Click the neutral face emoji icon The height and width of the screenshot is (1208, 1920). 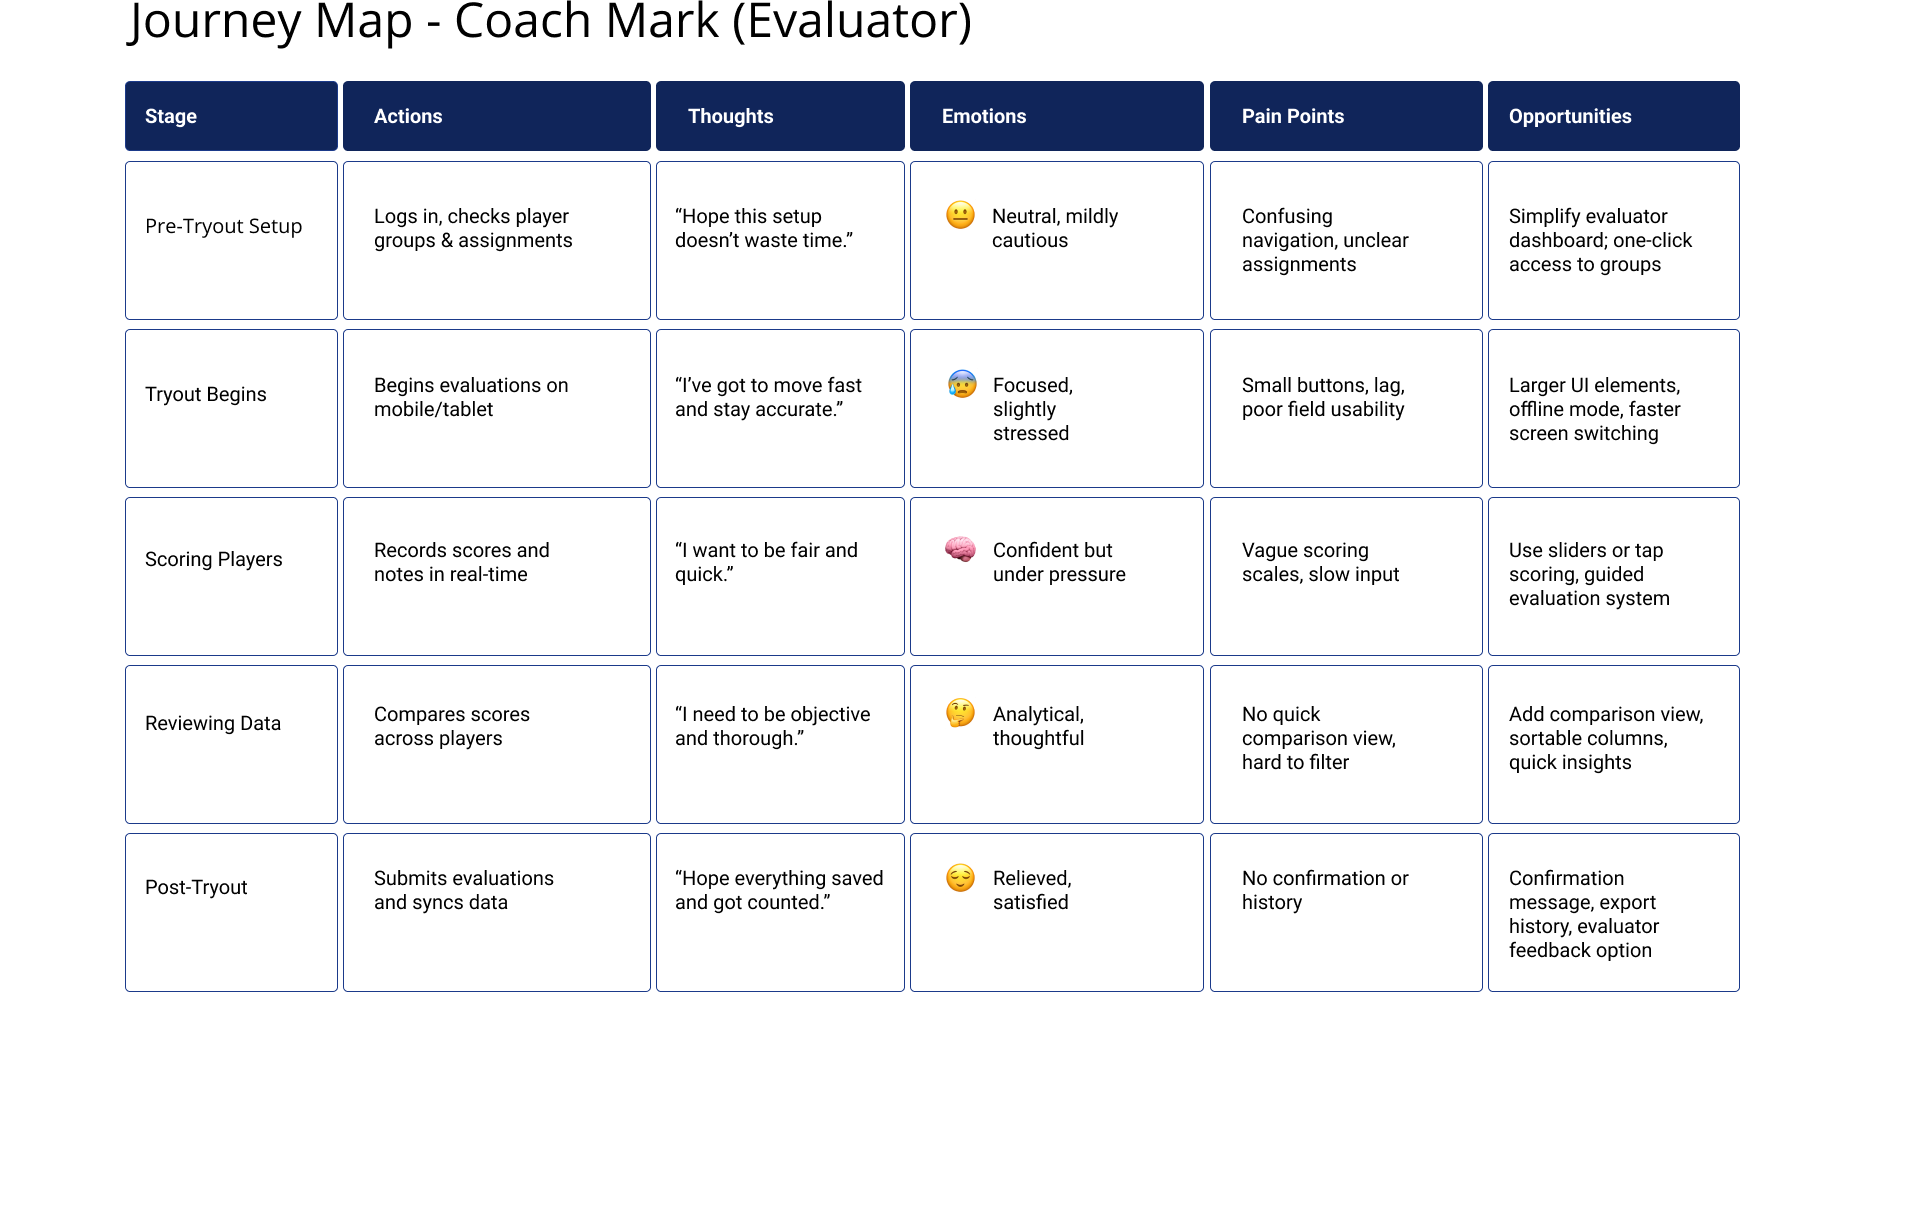click(960, 216)
